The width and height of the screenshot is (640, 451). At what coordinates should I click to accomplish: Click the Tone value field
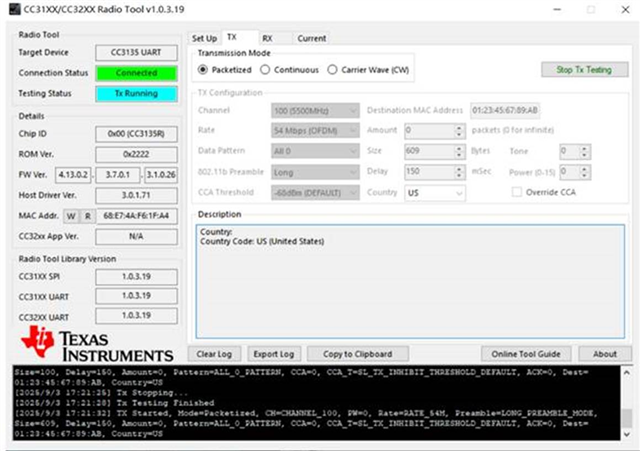pos(569,151)
